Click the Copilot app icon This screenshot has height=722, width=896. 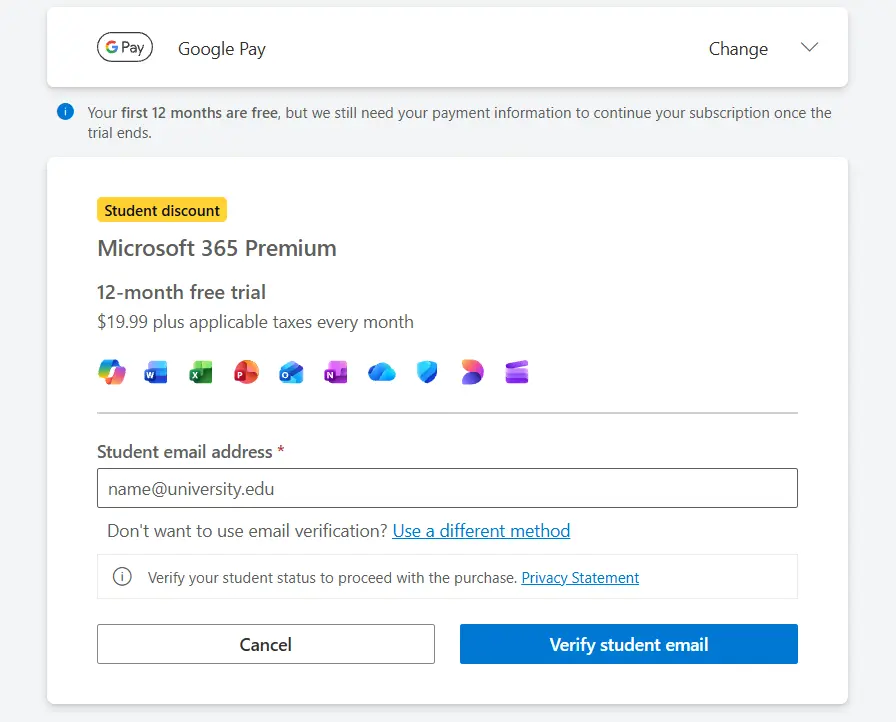111,372
